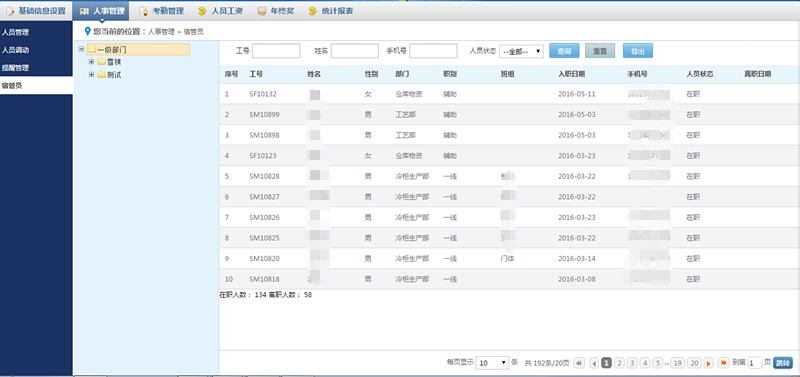Image resolution: width=800 pixels, height=377 pixels.
Task: Click the blue location pin icon
Action: point(87,31)
